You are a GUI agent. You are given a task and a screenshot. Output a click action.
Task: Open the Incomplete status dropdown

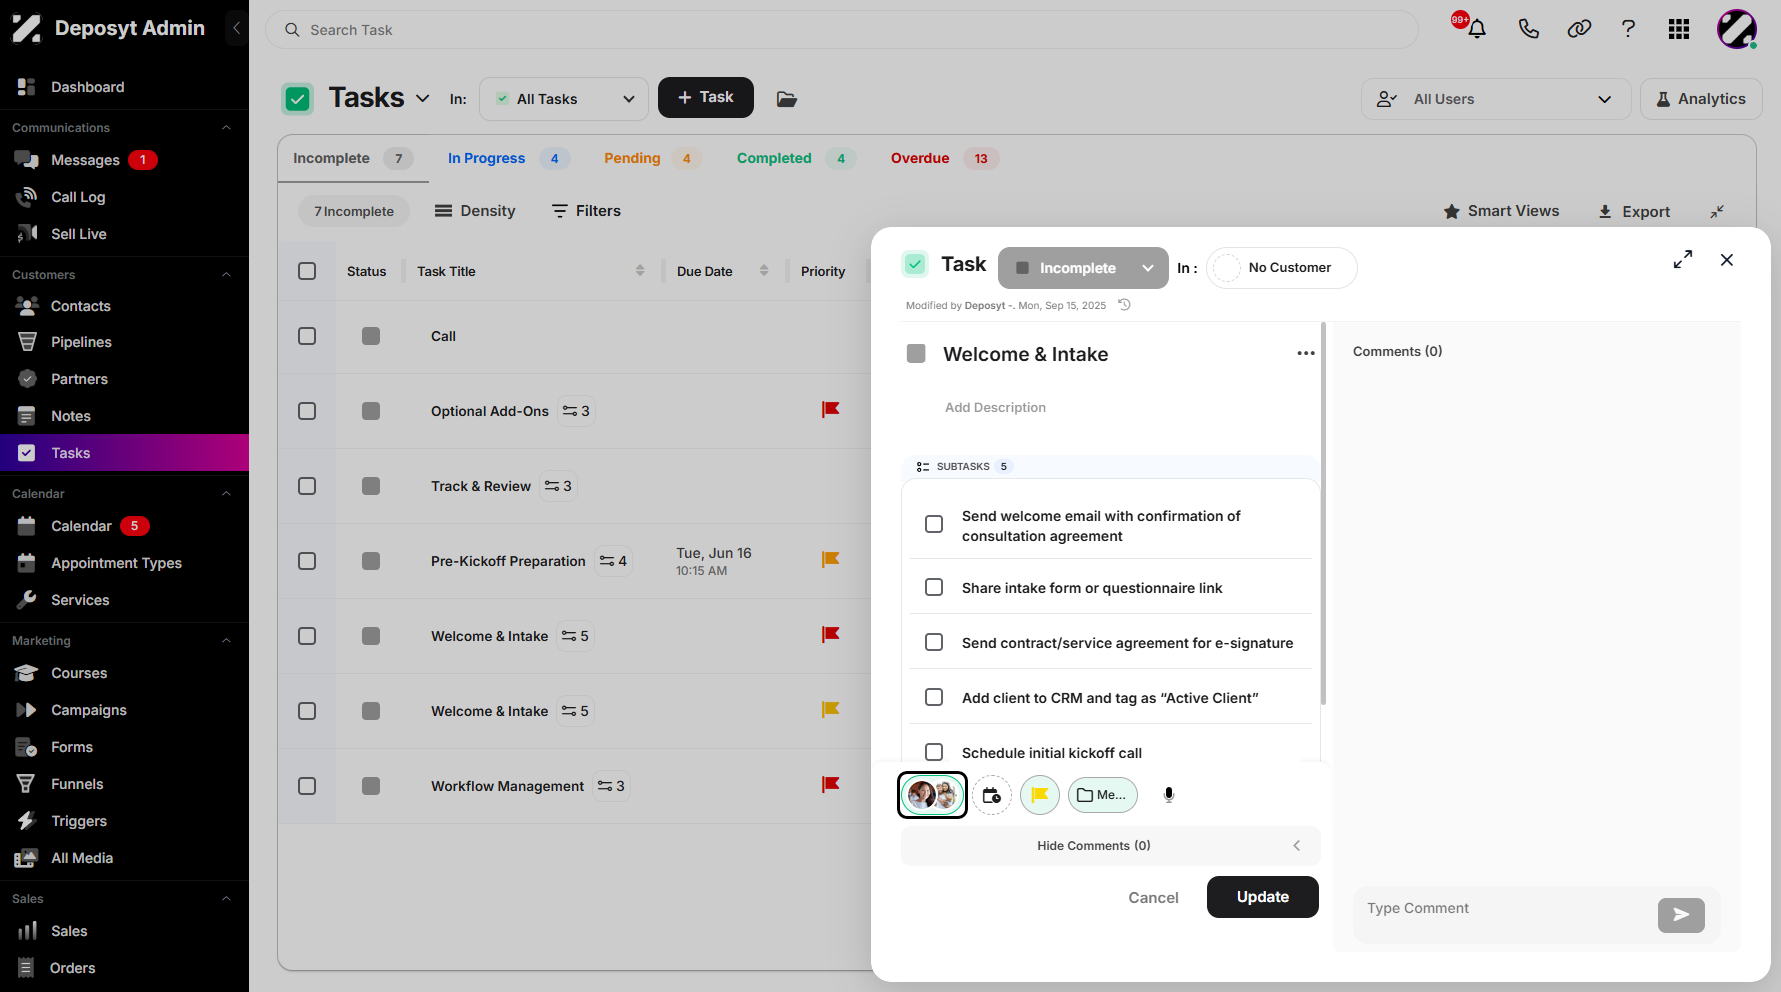point(1083,268)
